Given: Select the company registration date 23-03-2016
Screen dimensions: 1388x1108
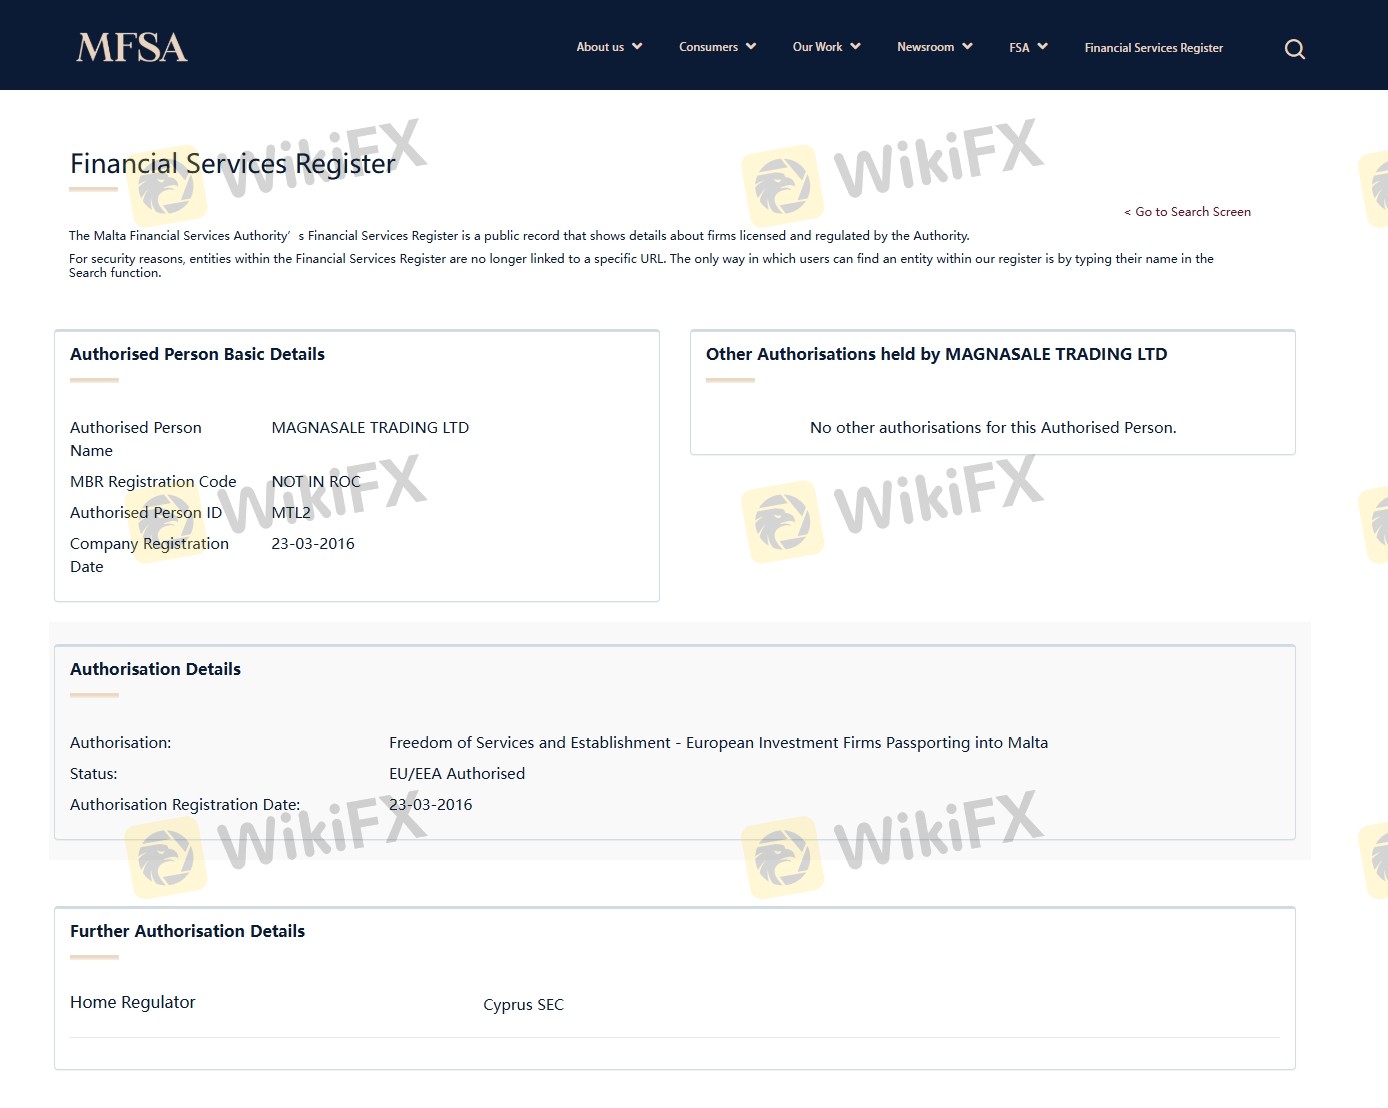Looking at the screenshot, I should (x=313, y=544).
